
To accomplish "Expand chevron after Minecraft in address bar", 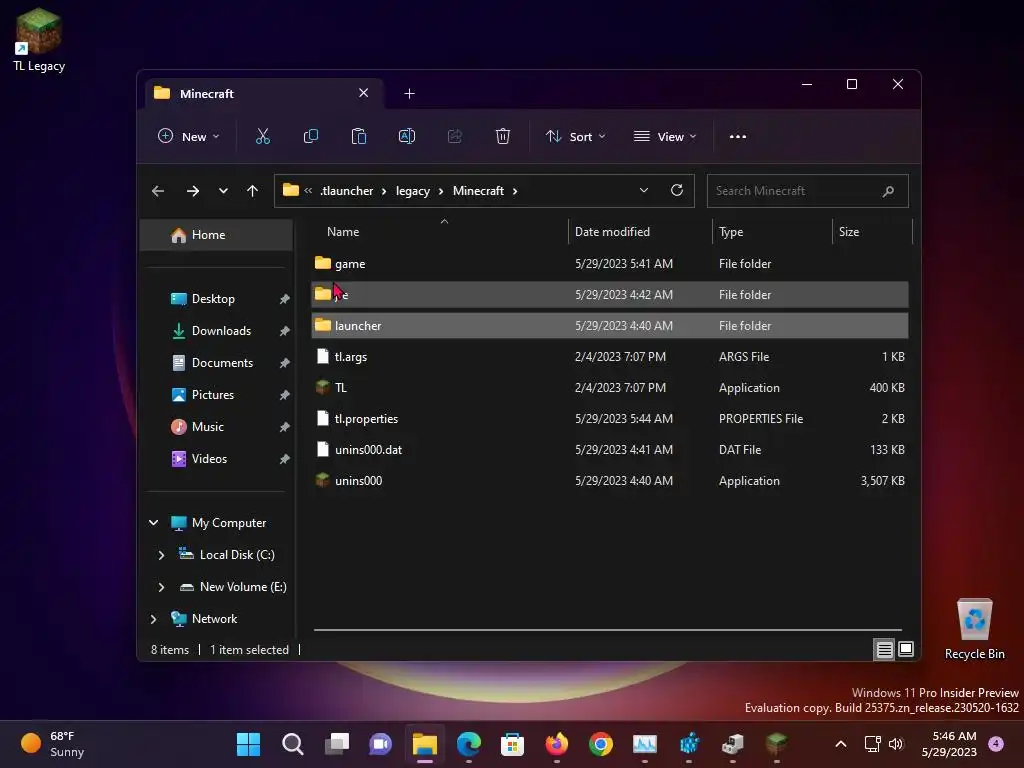I will [x=515, y=191].
